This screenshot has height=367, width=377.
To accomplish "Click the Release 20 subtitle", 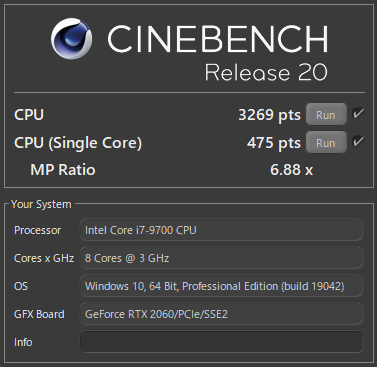I will click(x=266, y=72).
